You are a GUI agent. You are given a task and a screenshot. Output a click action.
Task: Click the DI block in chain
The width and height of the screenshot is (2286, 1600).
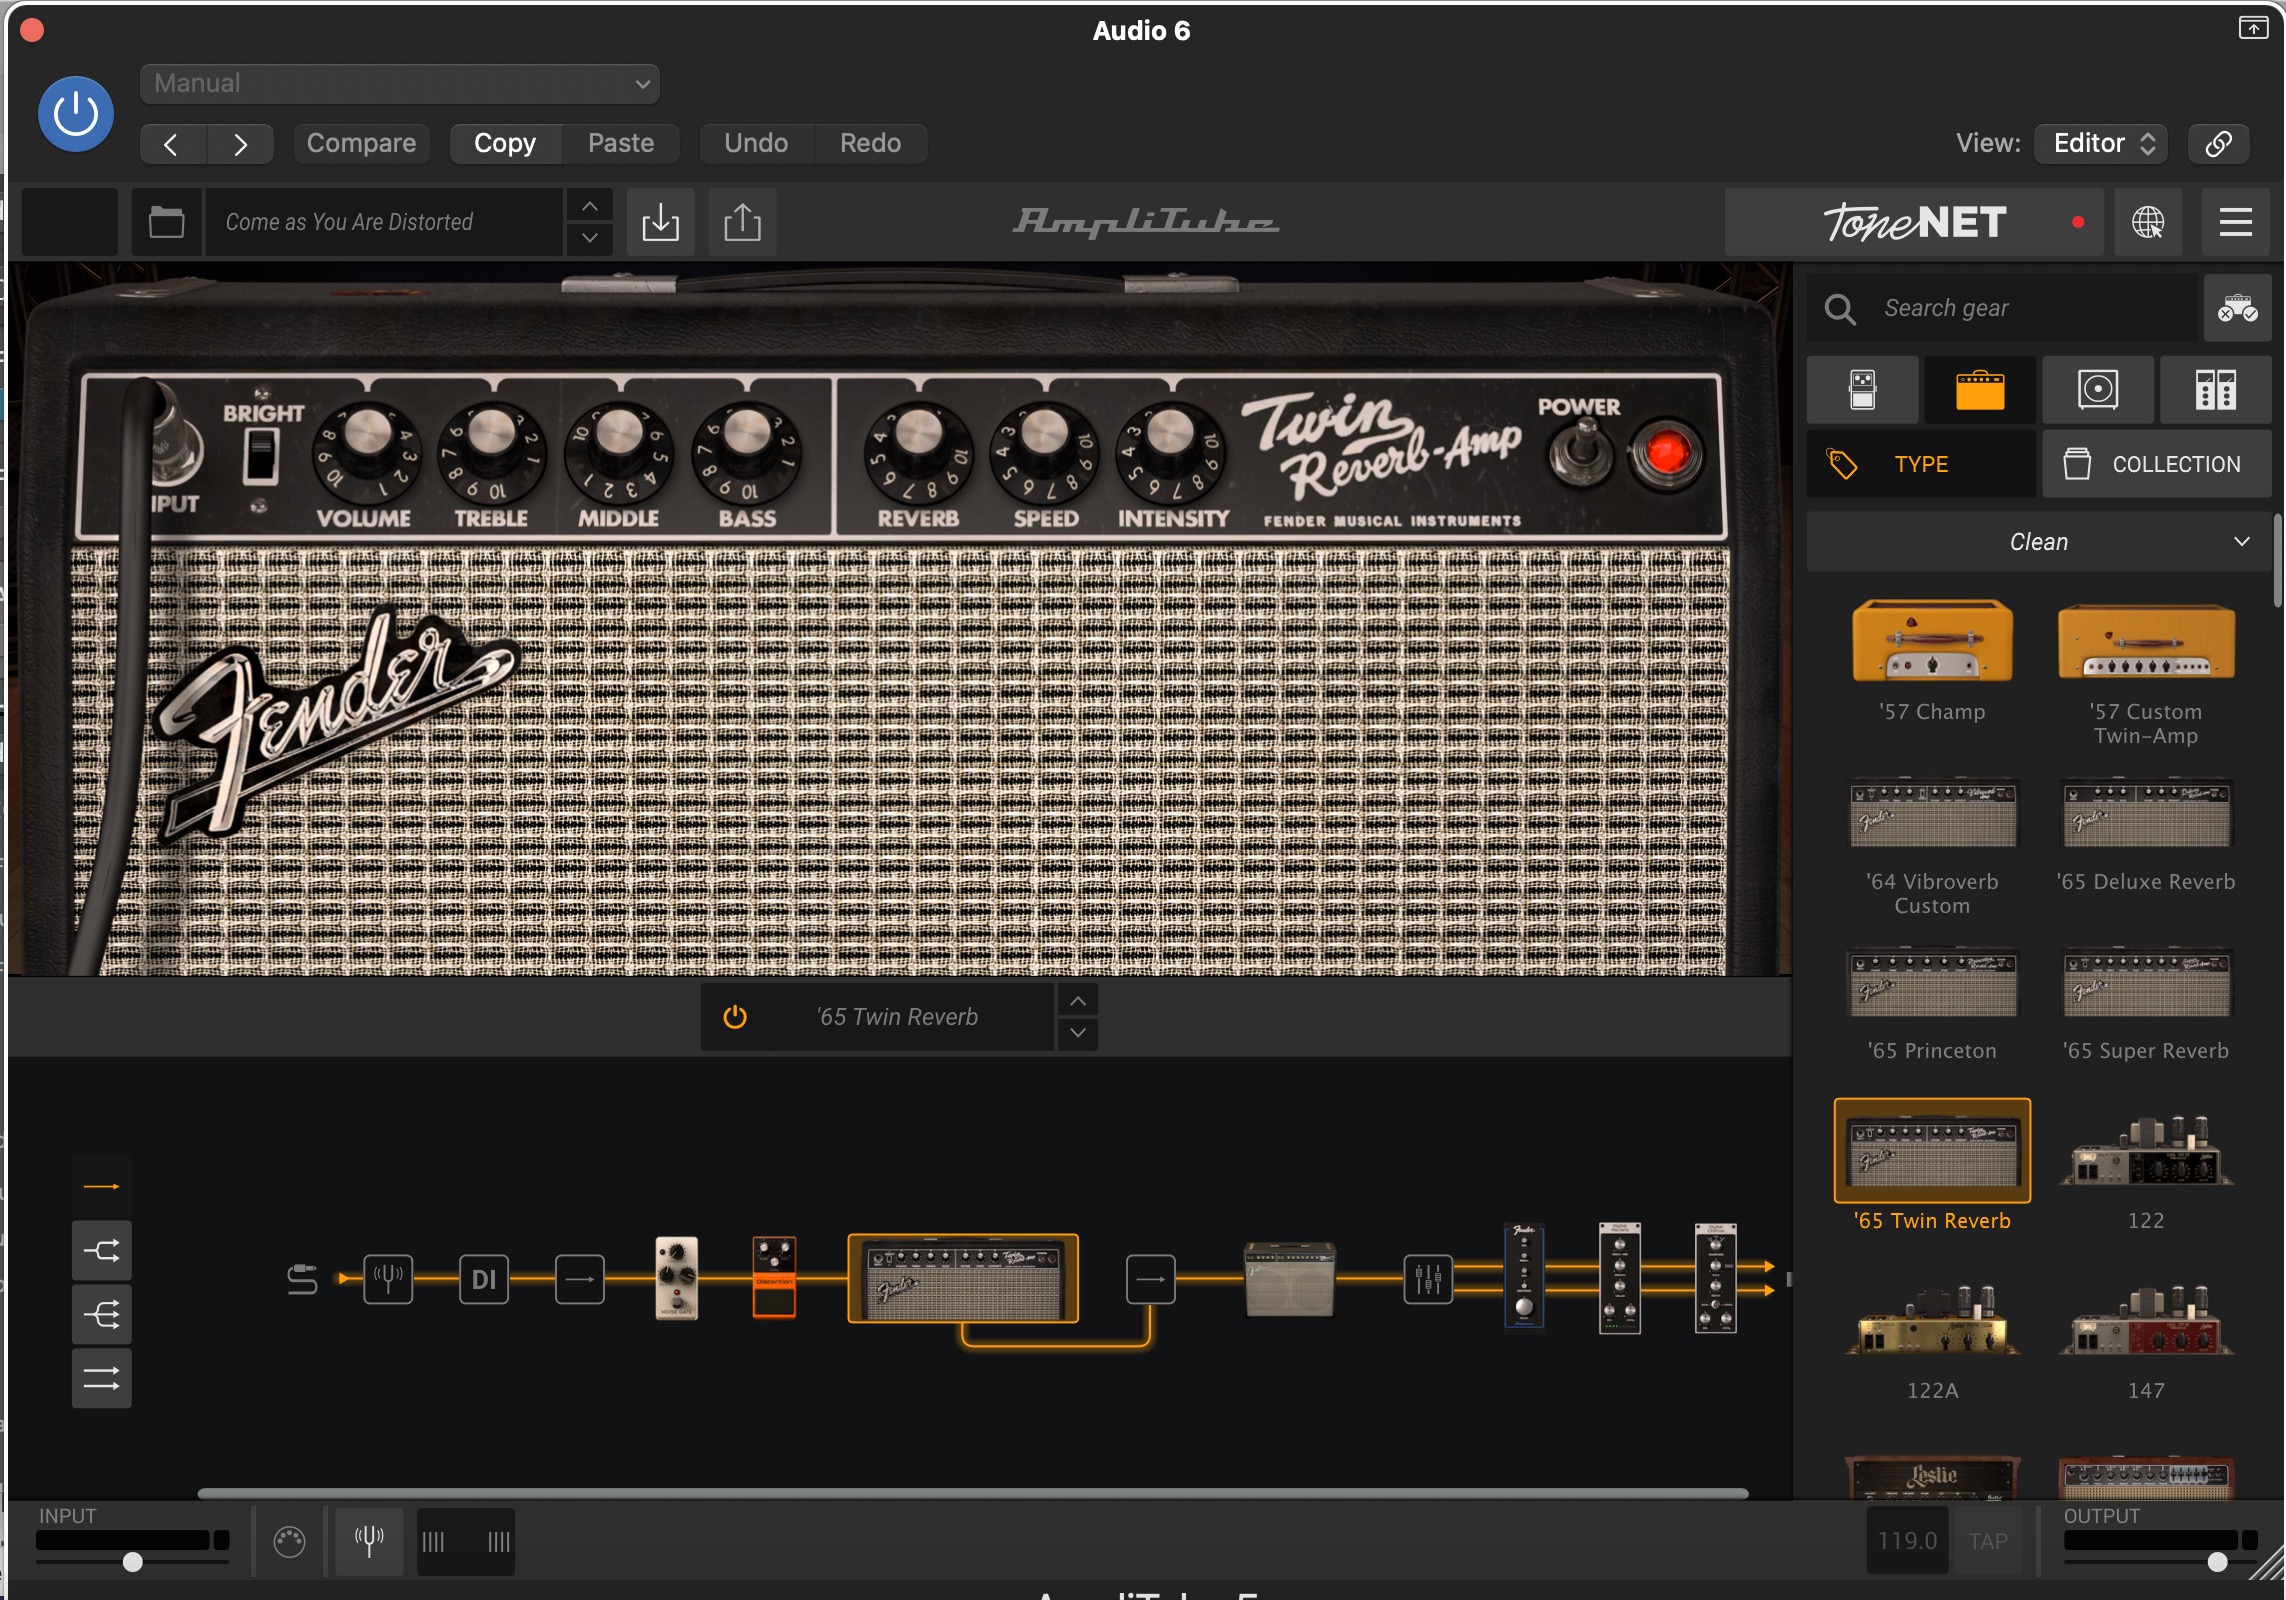click(484, 1279)
